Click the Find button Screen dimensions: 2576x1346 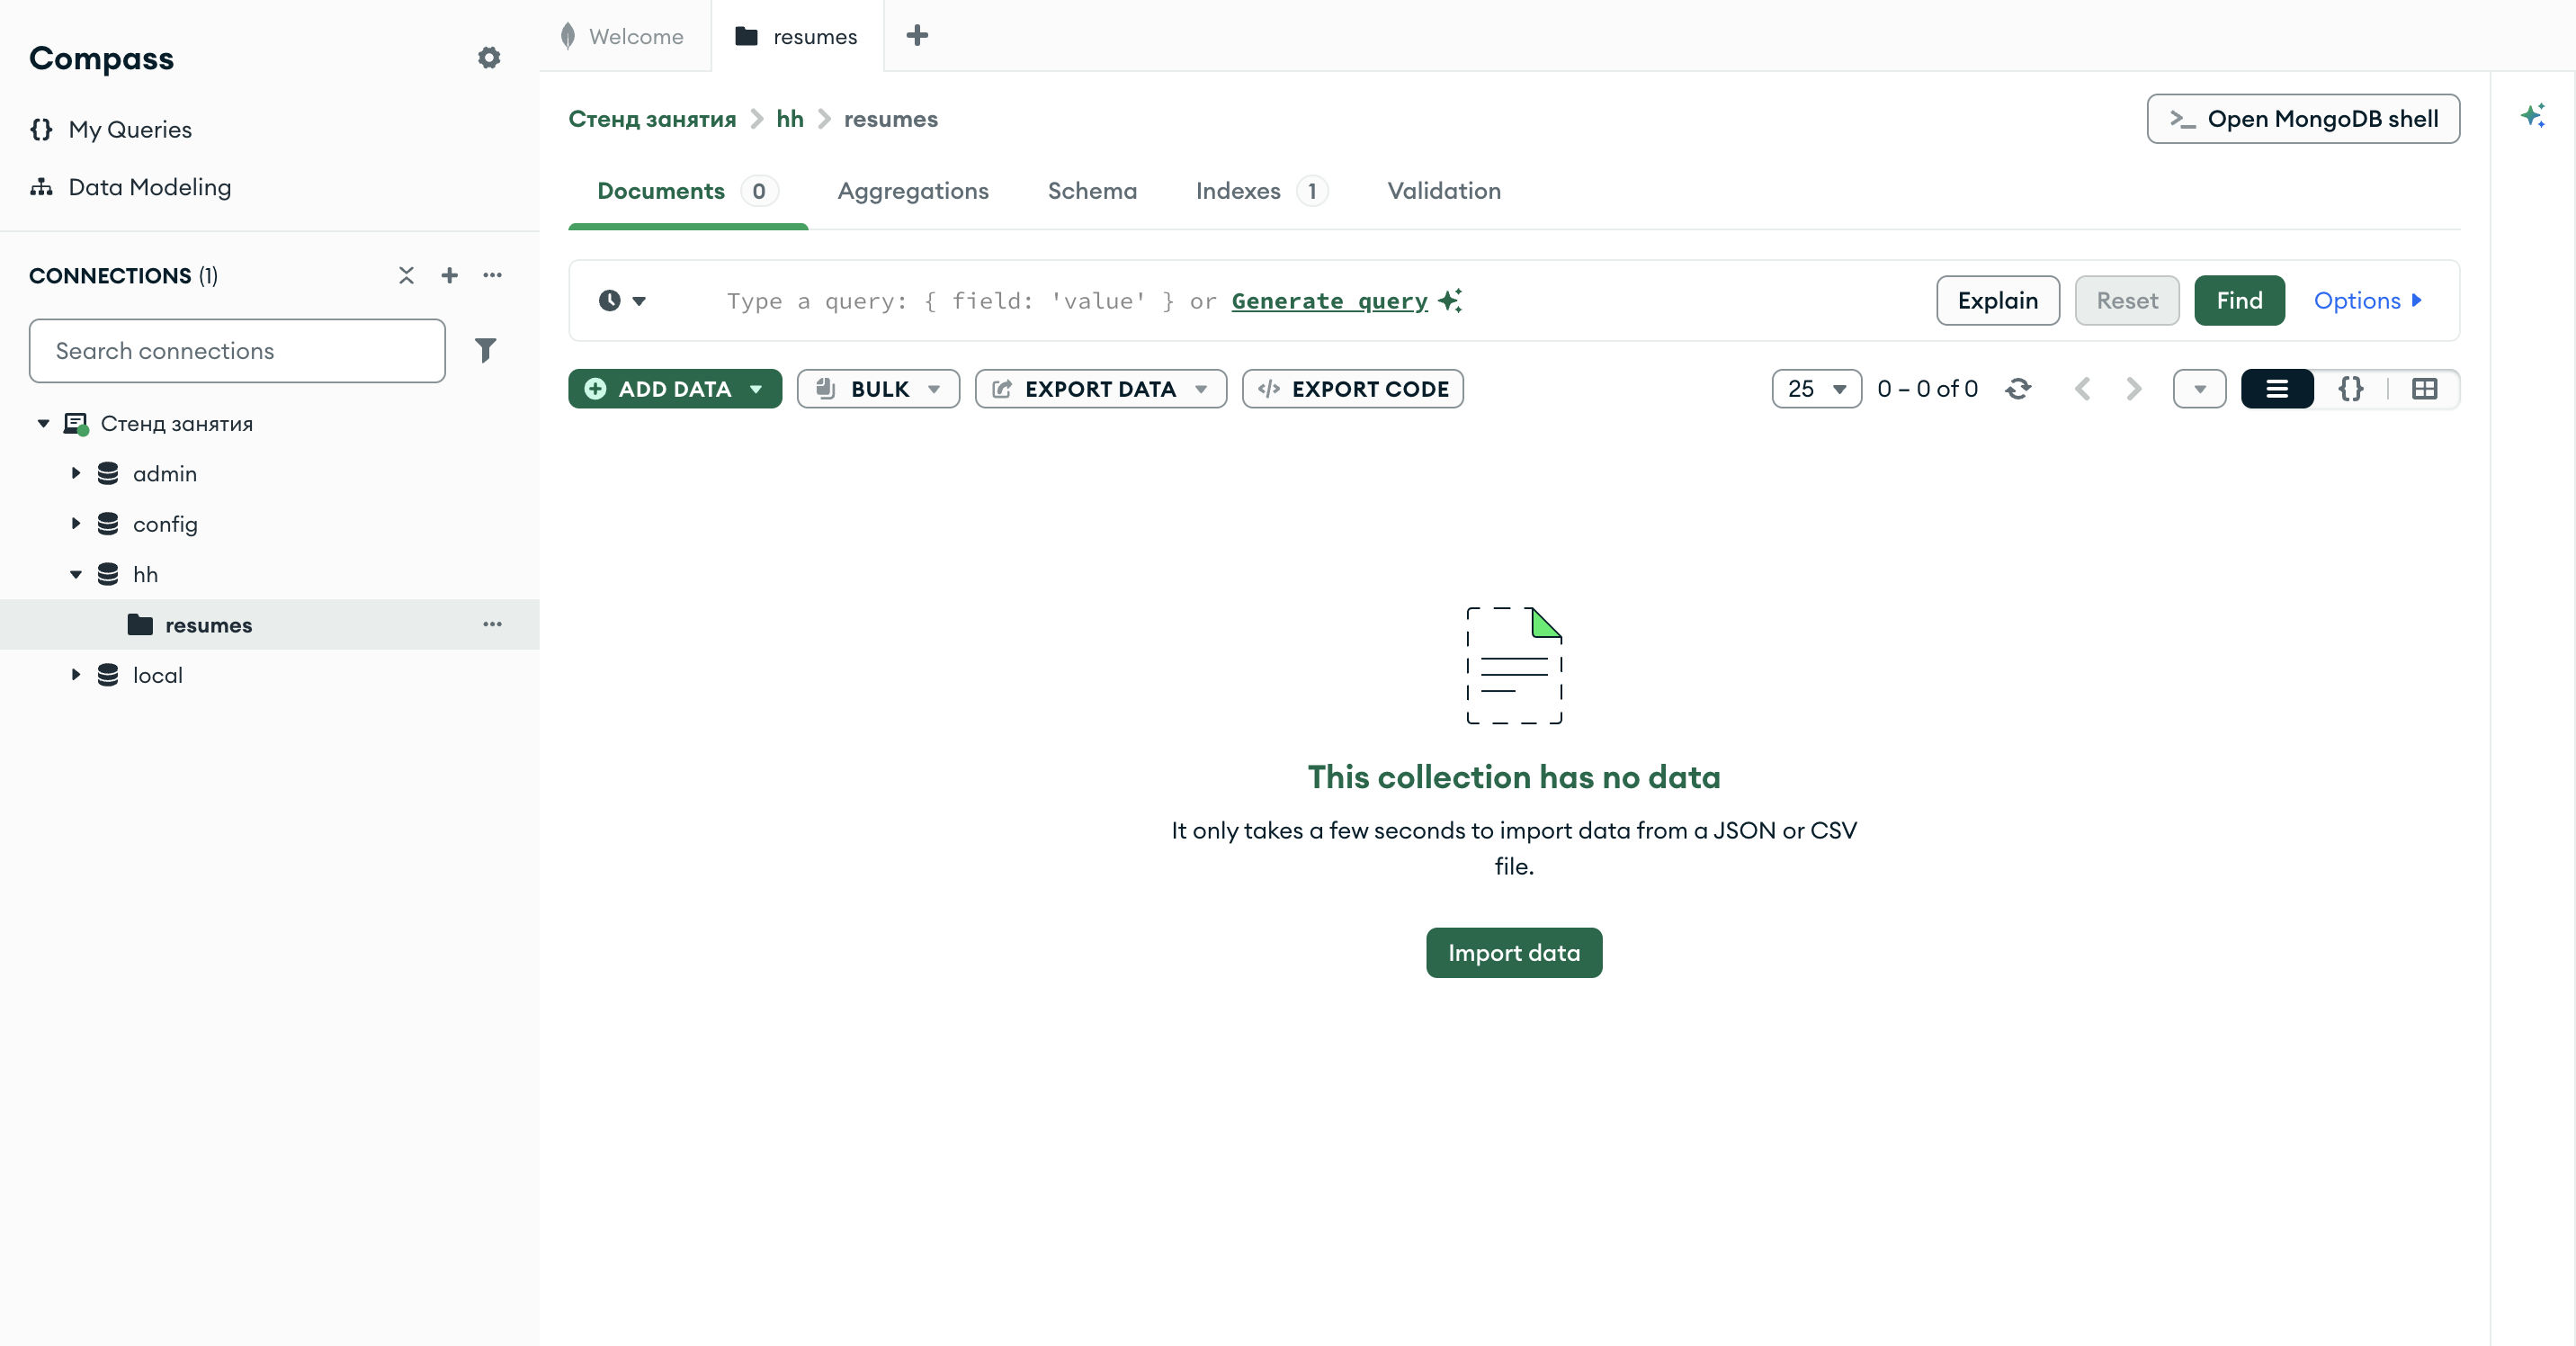click(x=2239, y=300)
